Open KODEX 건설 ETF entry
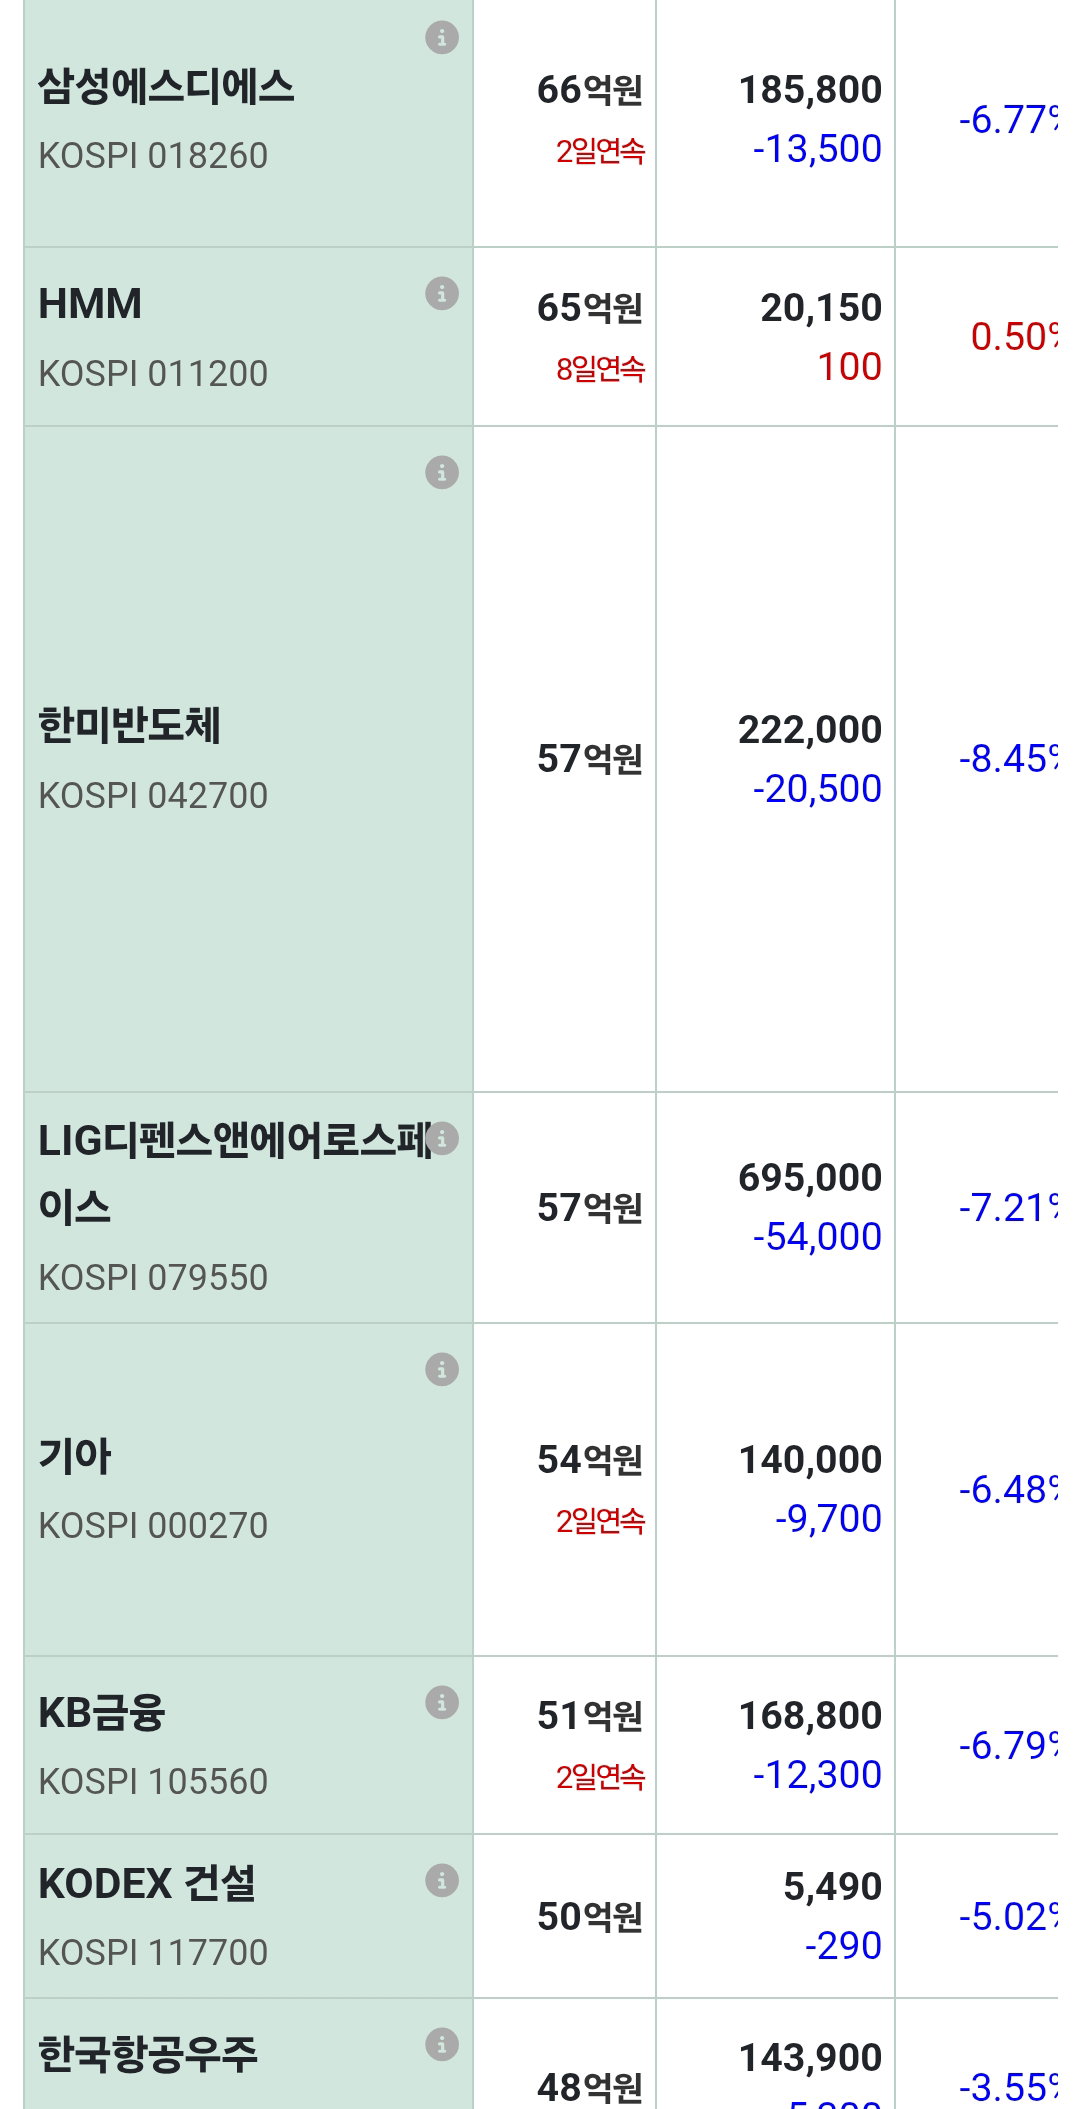Image resolution: width=1080 pixels, height=2109 pixels. [x=147, y=1883]
